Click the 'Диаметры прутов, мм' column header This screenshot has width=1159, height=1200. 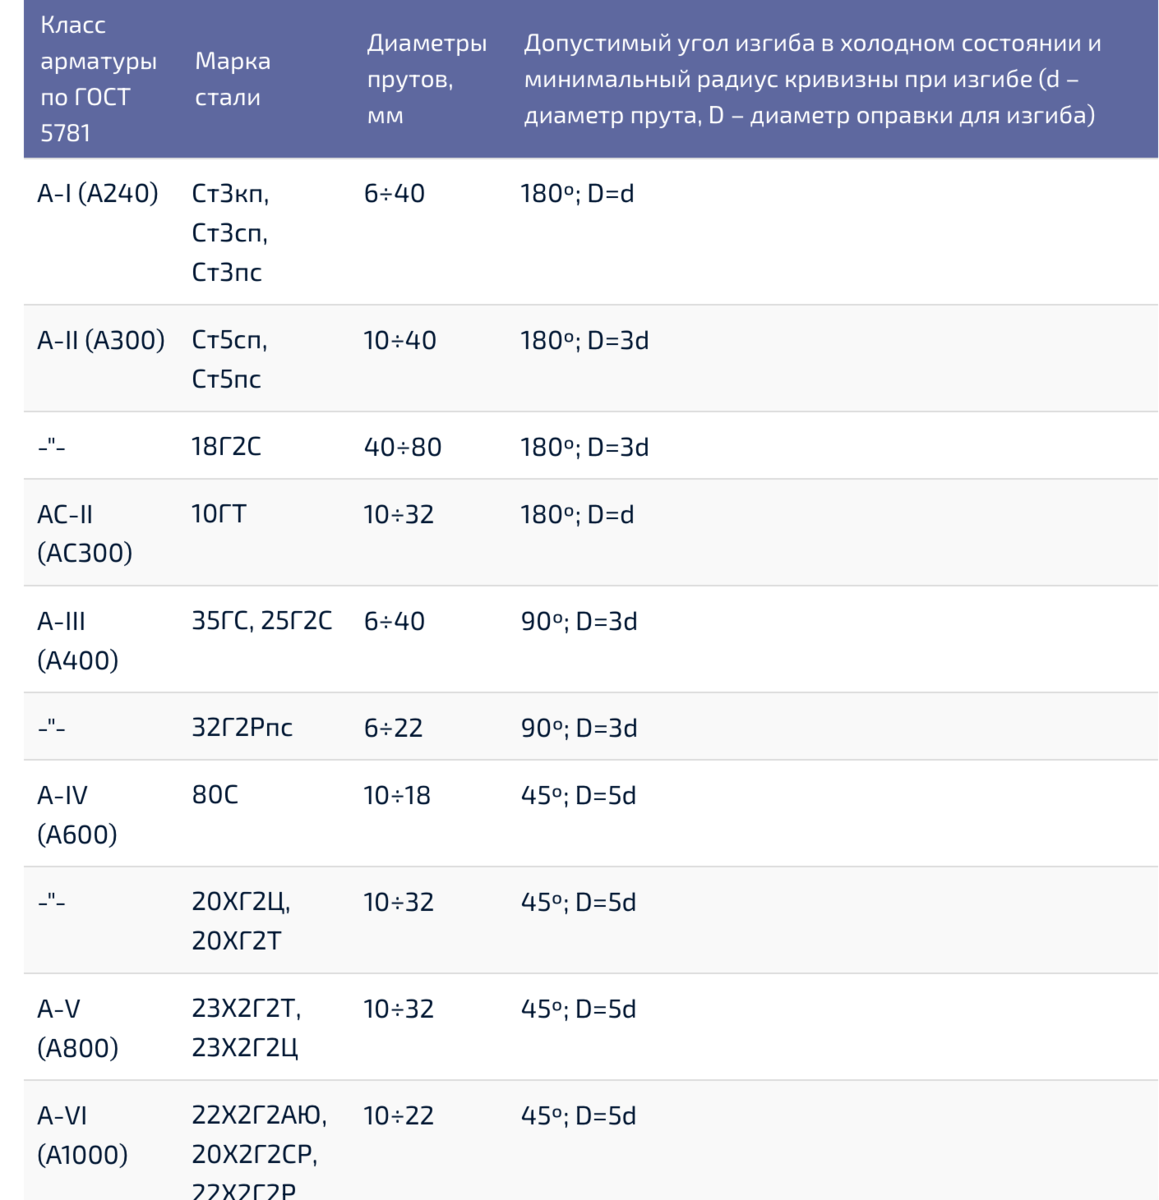[427, 79]
